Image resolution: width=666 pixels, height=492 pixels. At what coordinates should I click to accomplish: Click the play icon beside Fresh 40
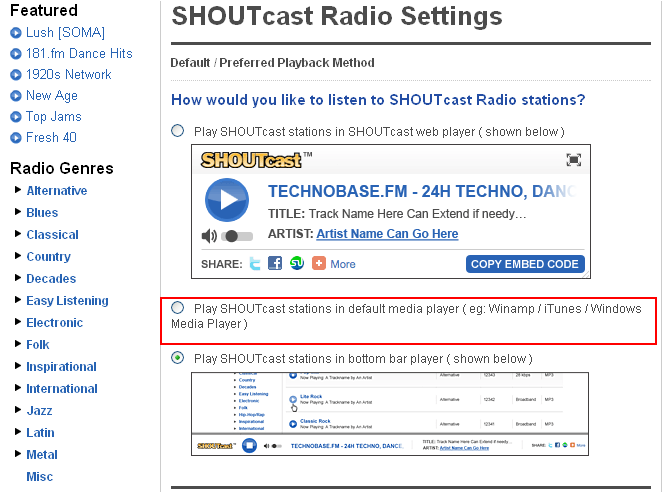[x=16, y=138]
